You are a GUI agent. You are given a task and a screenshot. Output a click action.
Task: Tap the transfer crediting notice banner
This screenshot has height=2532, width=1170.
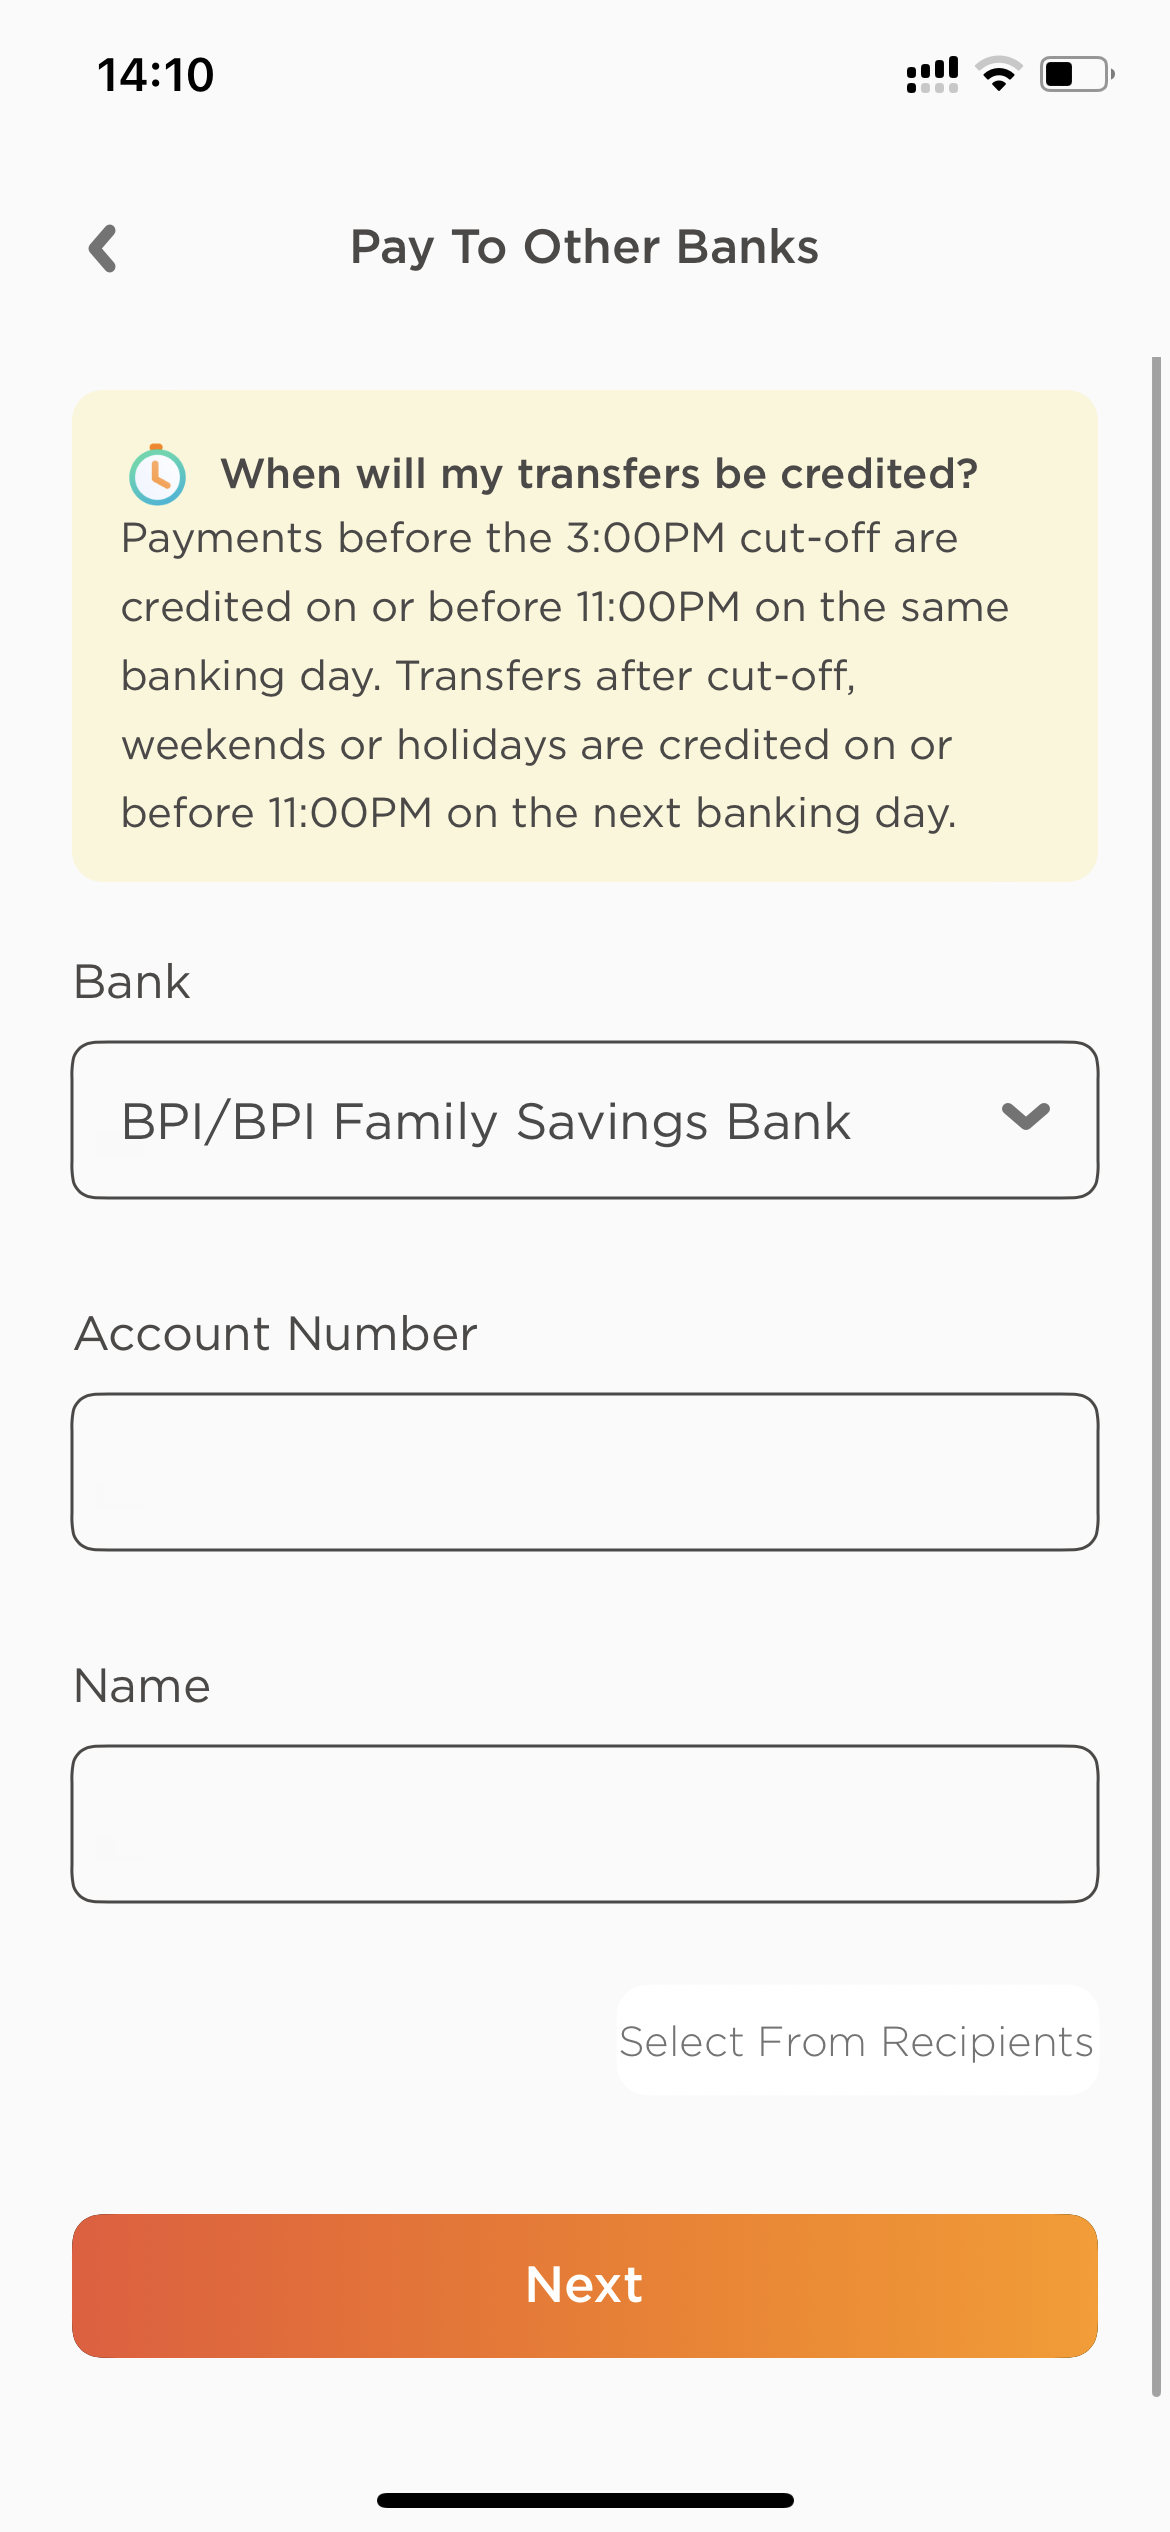585,635
